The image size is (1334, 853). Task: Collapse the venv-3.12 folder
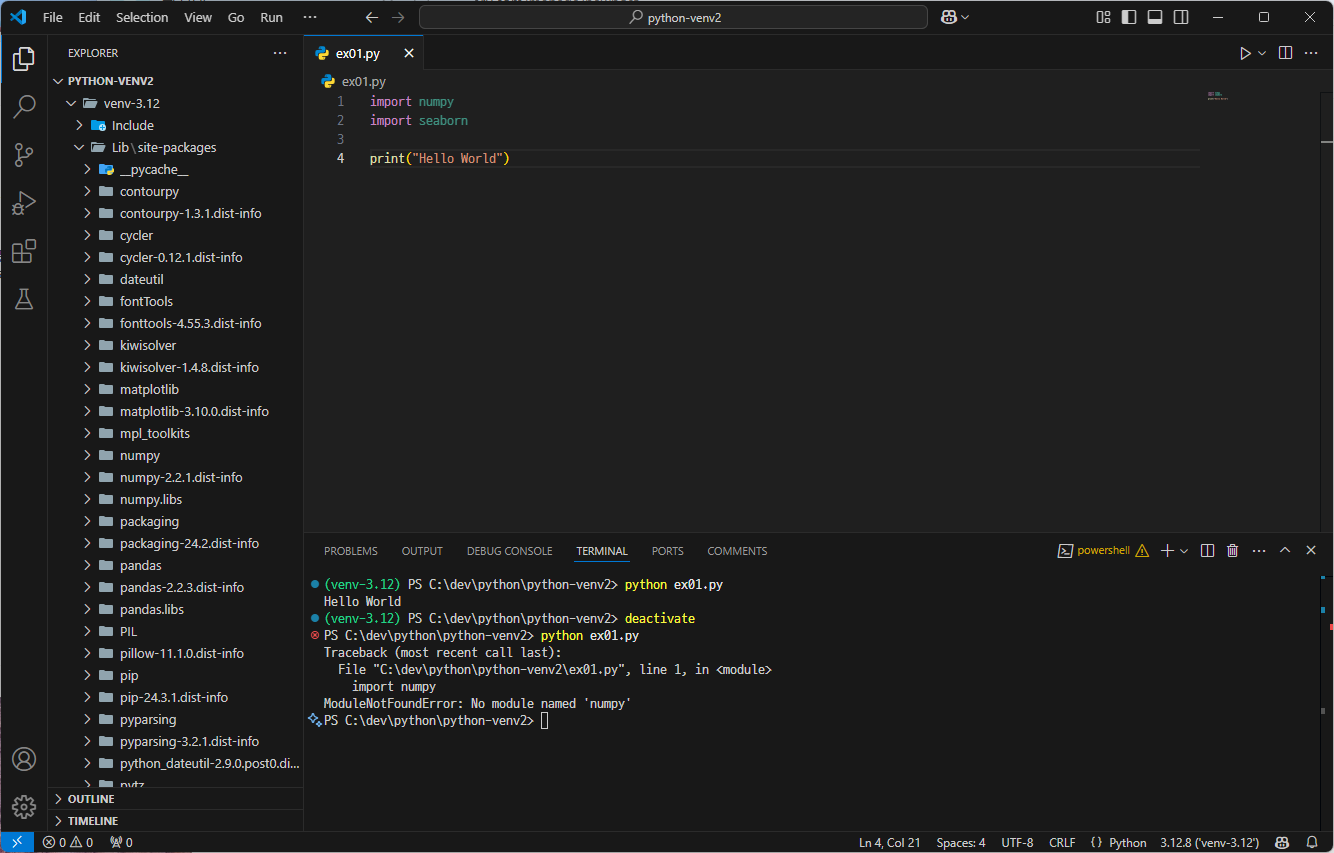(175, 103)
